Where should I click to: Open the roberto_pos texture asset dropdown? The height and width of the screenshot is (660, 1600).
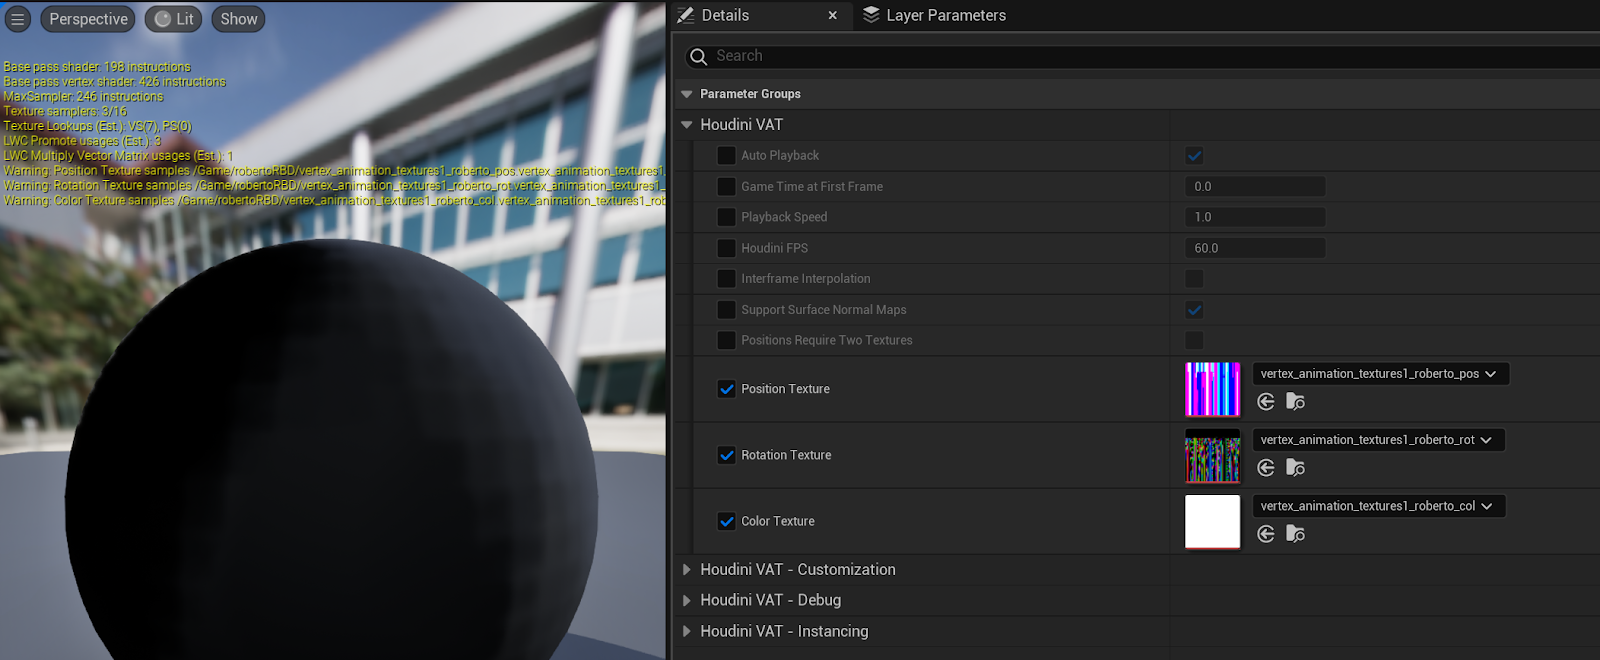point(1380,374)
